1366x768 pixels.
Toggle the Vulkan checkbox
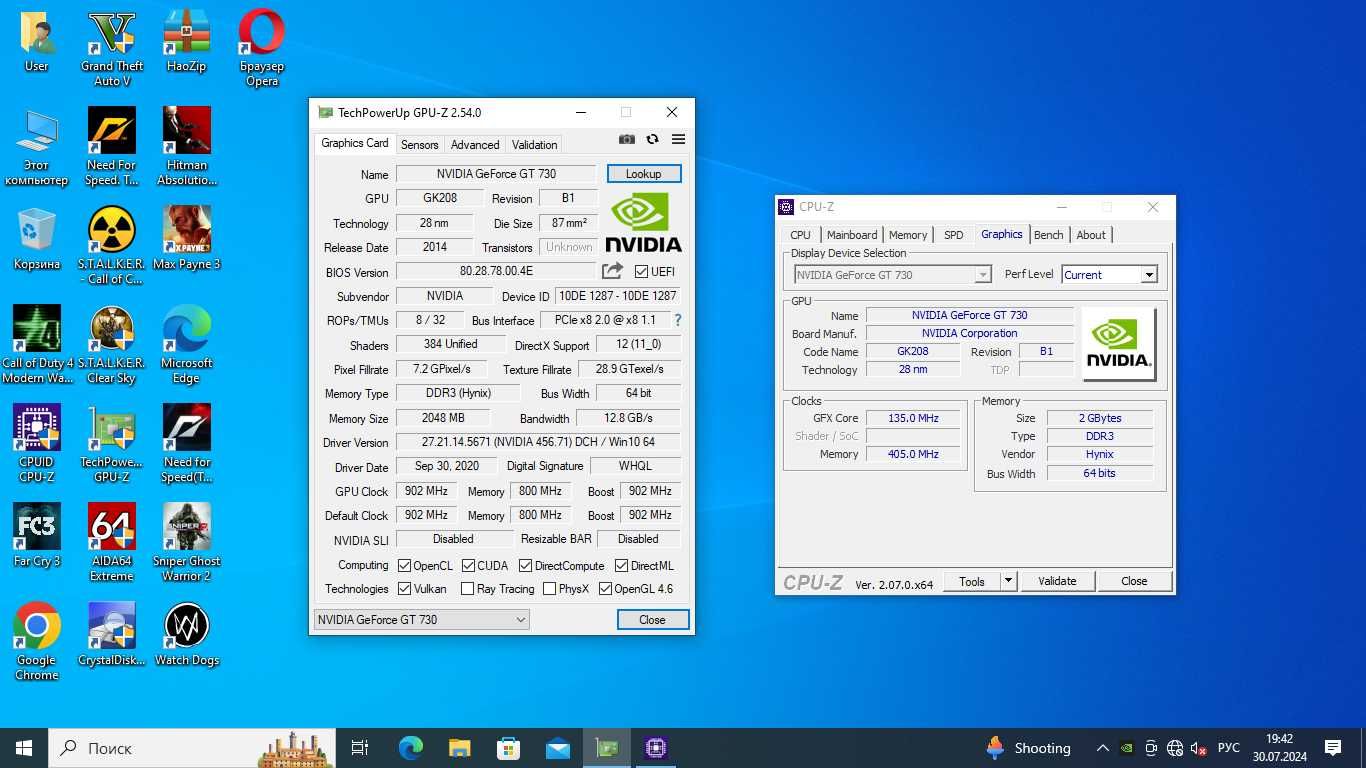coord(405,589)
